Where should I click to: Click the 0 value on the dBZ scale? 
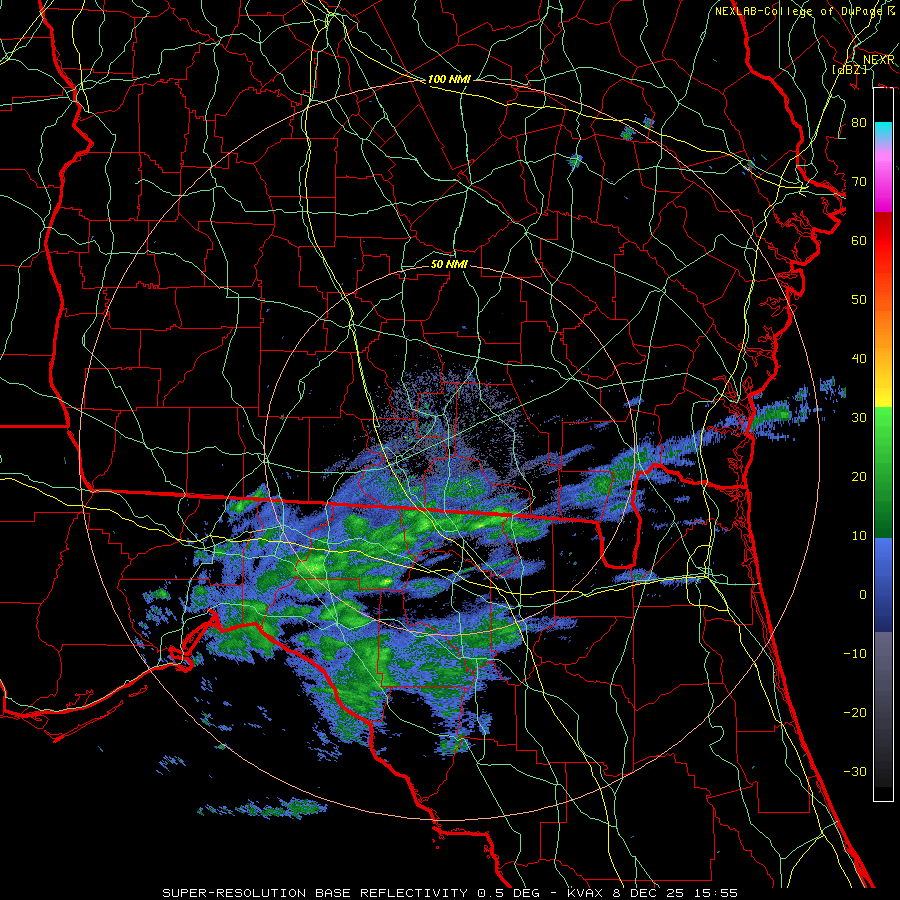(x=863, y=595)
